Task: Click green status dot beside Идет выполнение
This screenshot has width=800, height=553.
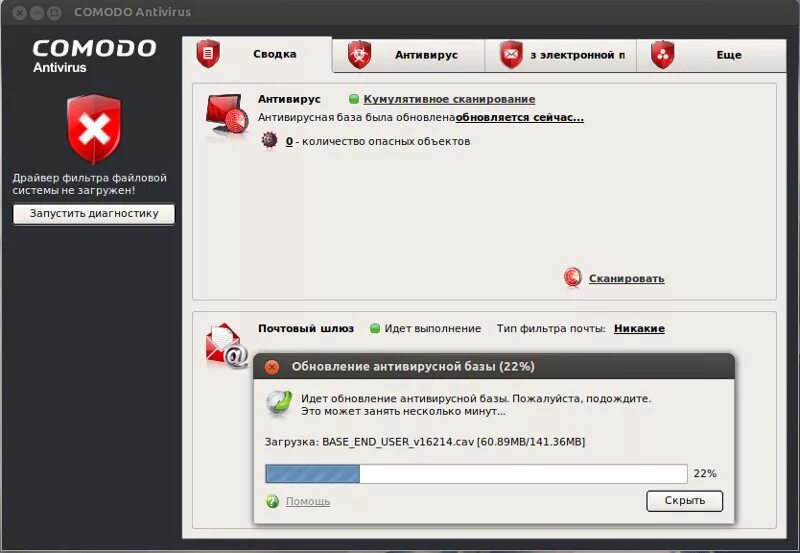Action: (x=374, y=328)
